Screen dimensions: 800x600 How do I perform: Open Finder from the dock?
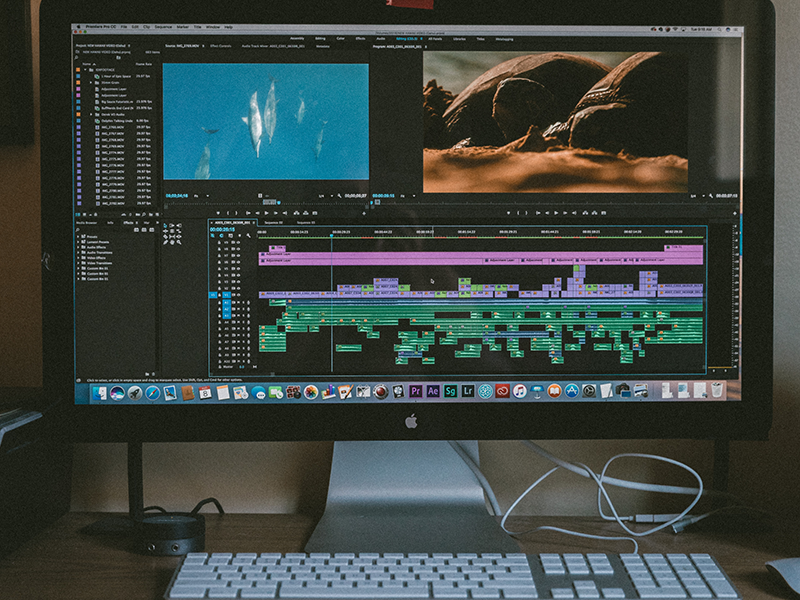pyautogui.click(x=100, y=392)
